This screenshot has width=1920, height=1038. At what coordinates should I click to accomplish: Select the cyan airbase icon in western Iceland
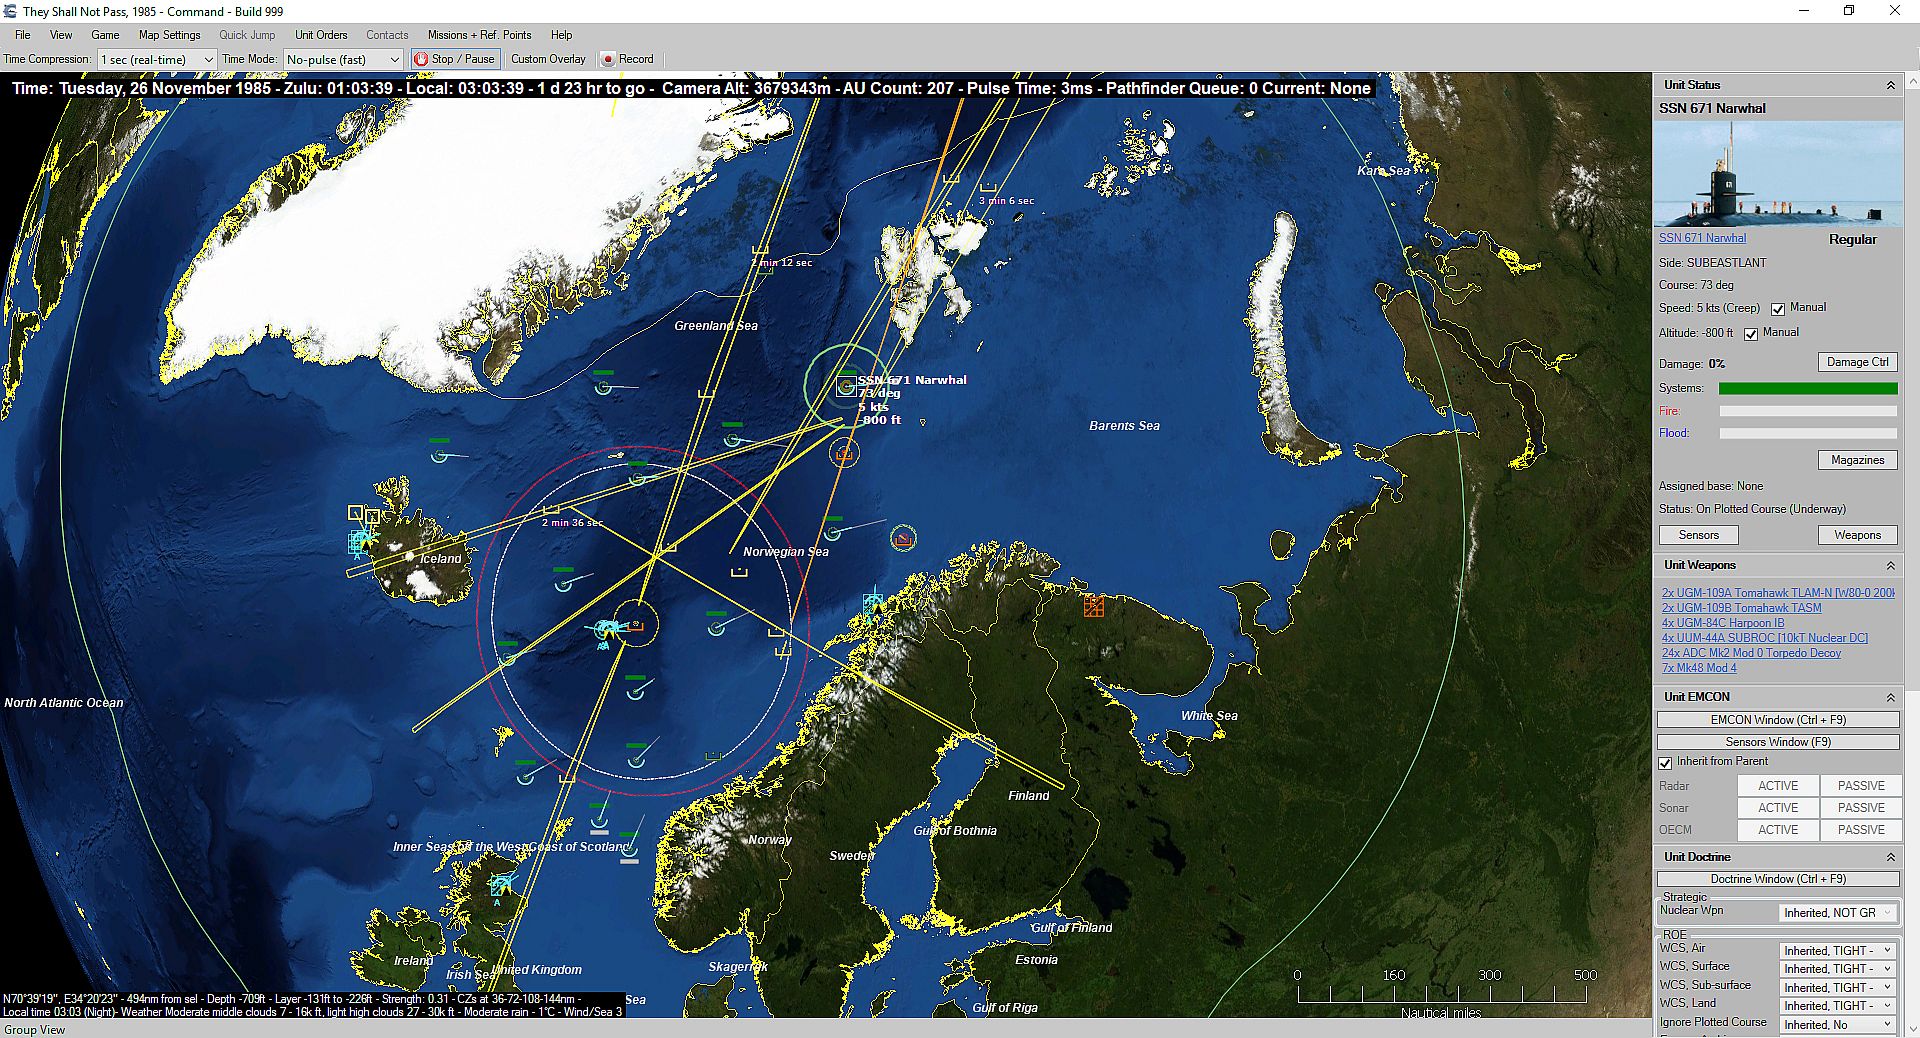click(x=359, y=541)
